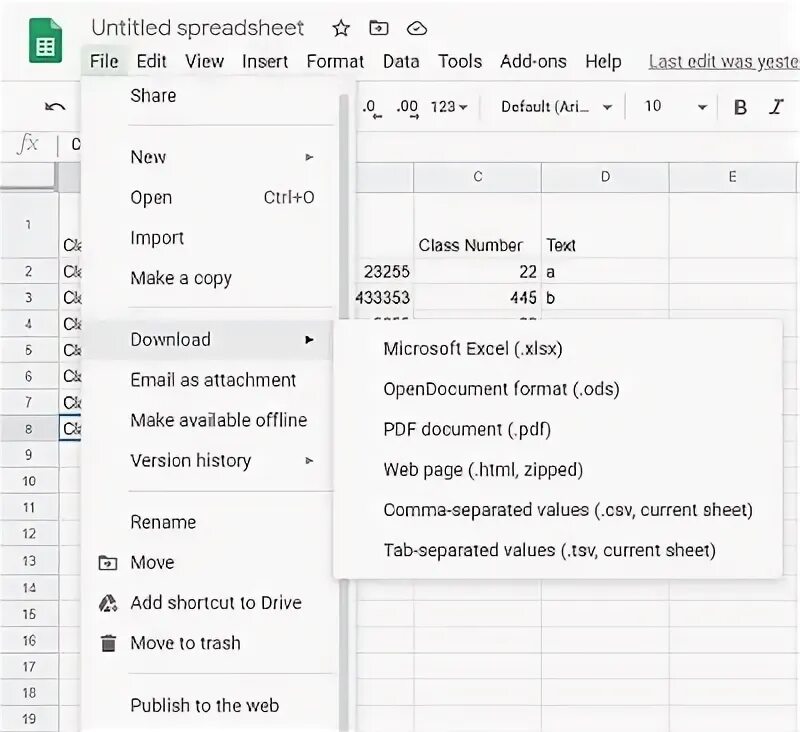Expand the Version history submenu arrow
800x732 pixels.
[x=309, y=461]
